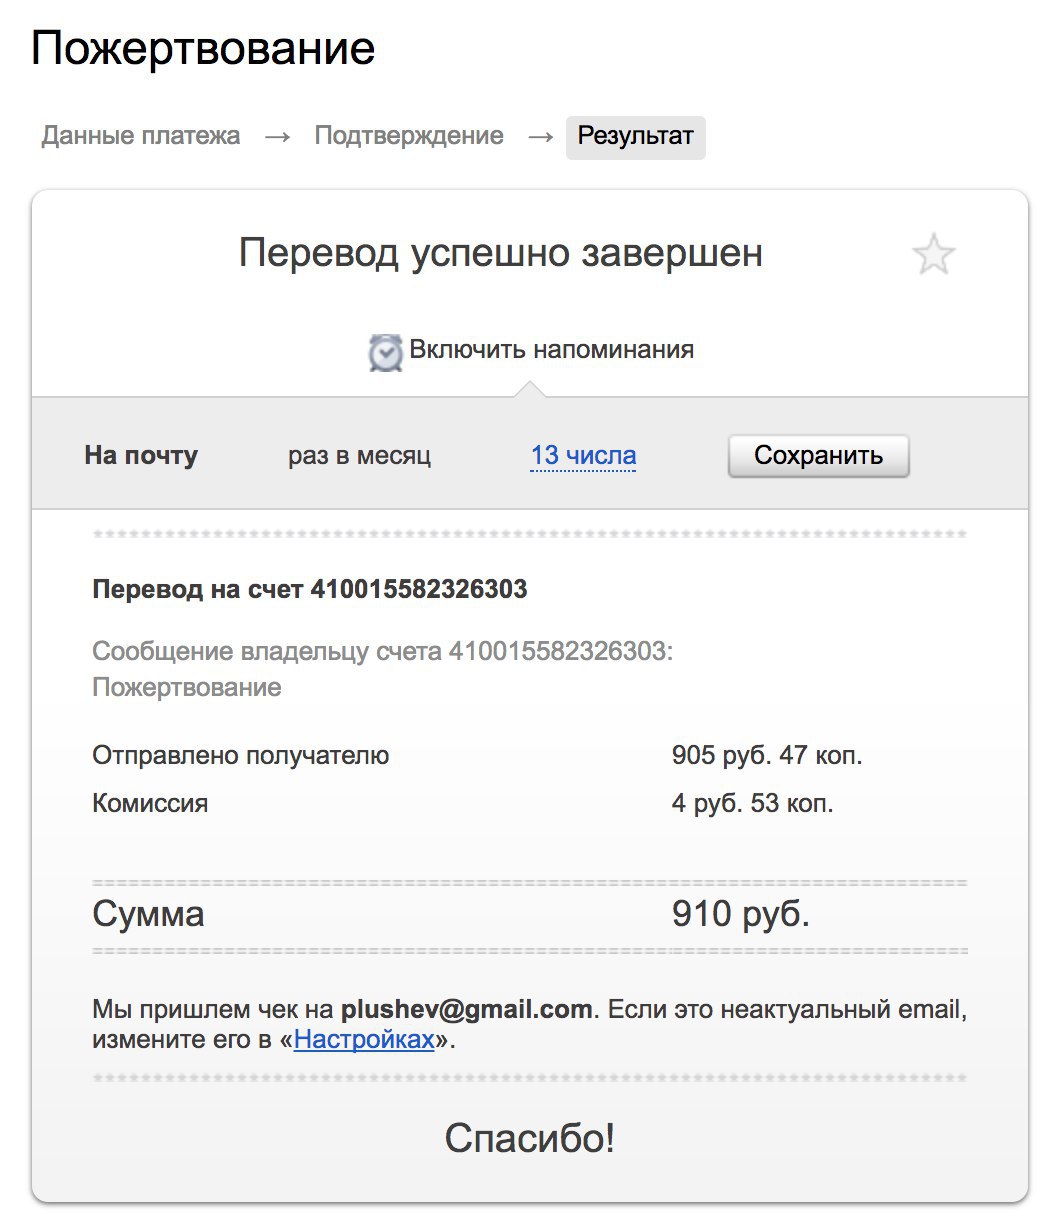Viewport: 1050px width, 1212px height.
Task: Toggle the "Включить напоминания" reminders option
Action: pos(551,350)
